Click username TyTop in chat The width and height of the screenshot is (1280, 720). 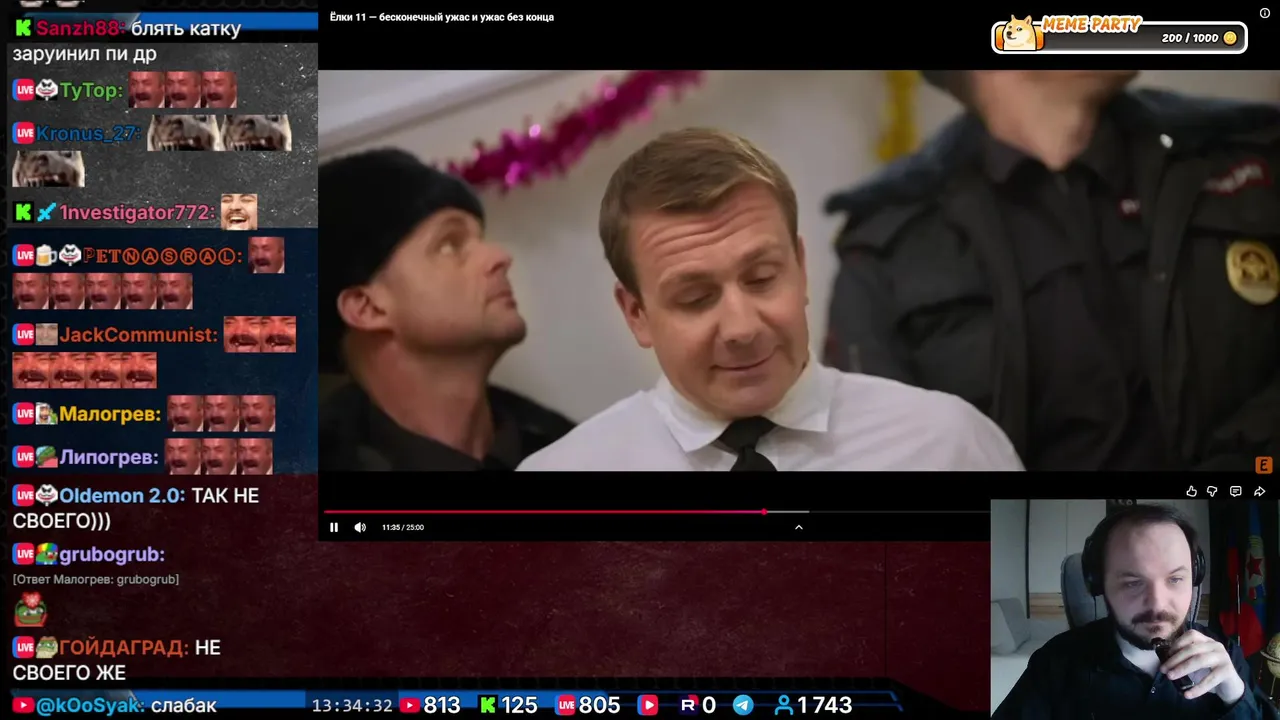pos(91,90)
